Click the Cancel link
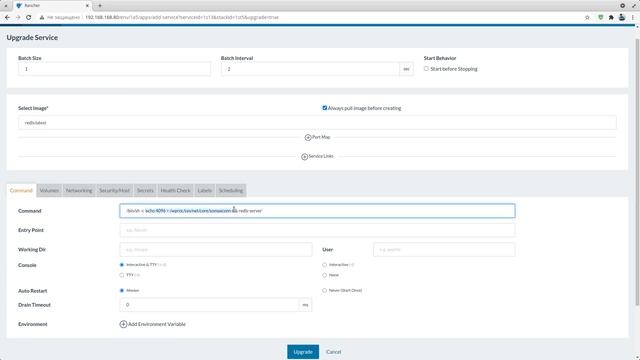The image size is (640, 360). tap(333, 352)
